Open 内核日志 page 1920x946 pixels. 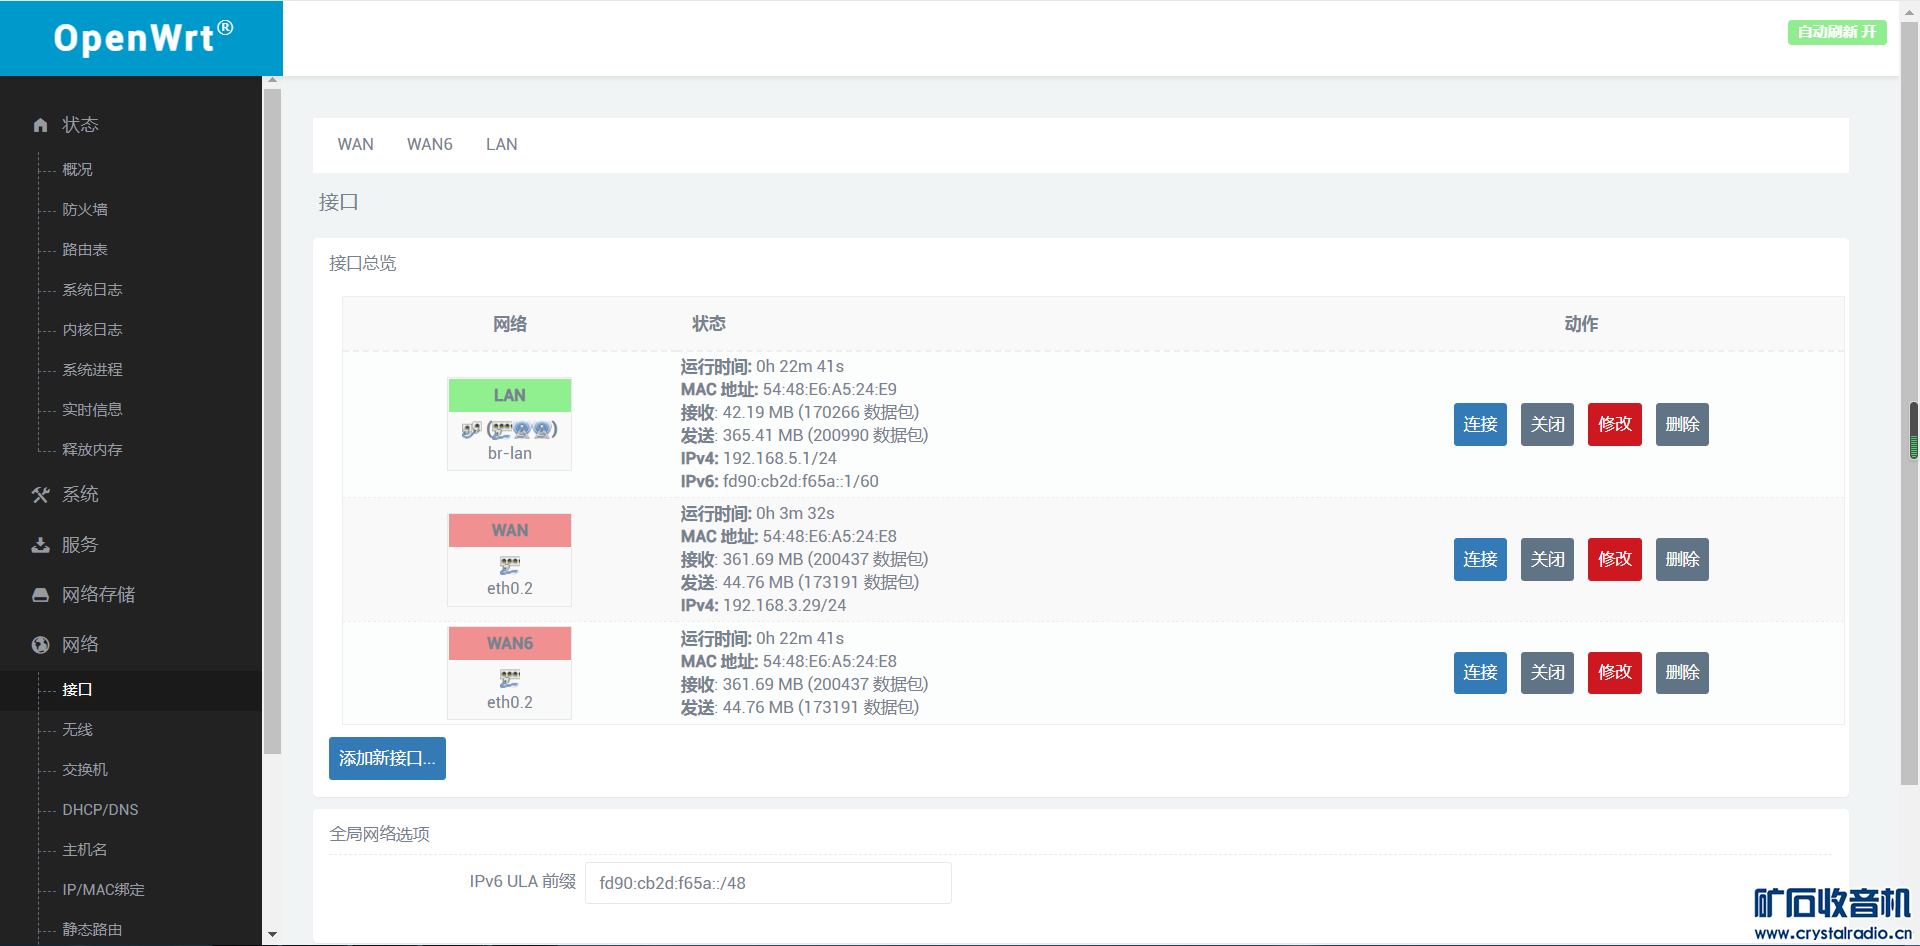92,330
